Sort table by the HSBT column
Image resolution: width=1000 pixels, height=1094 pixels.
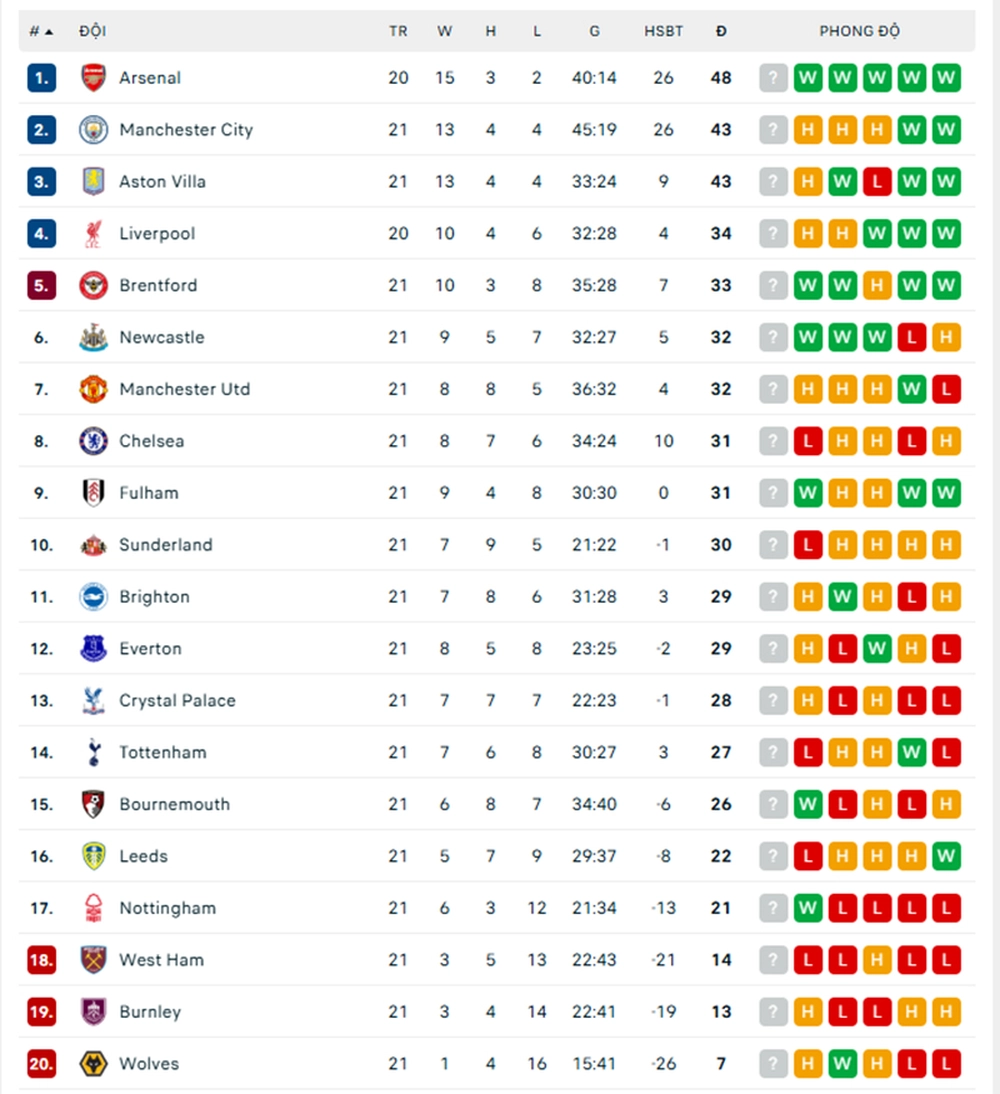[663, 30]
